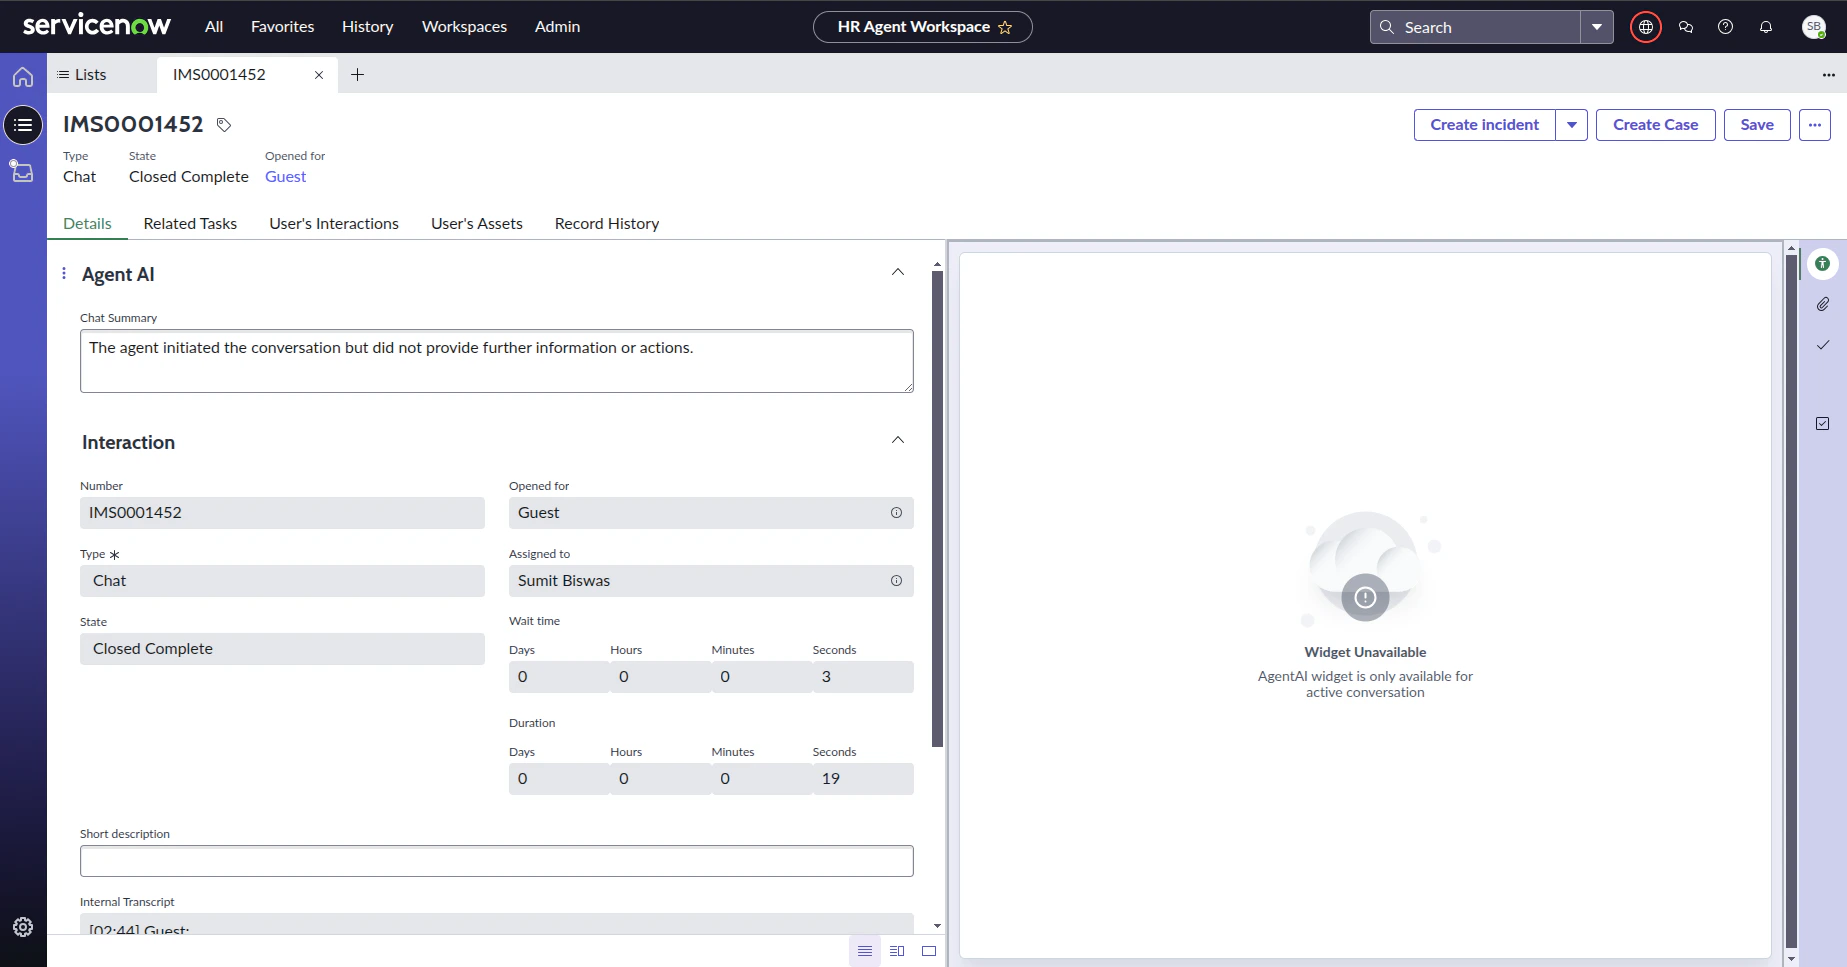1847x967 pixels.
Task: Collapse the Agent AI section
Action: [x=898, y=272]
